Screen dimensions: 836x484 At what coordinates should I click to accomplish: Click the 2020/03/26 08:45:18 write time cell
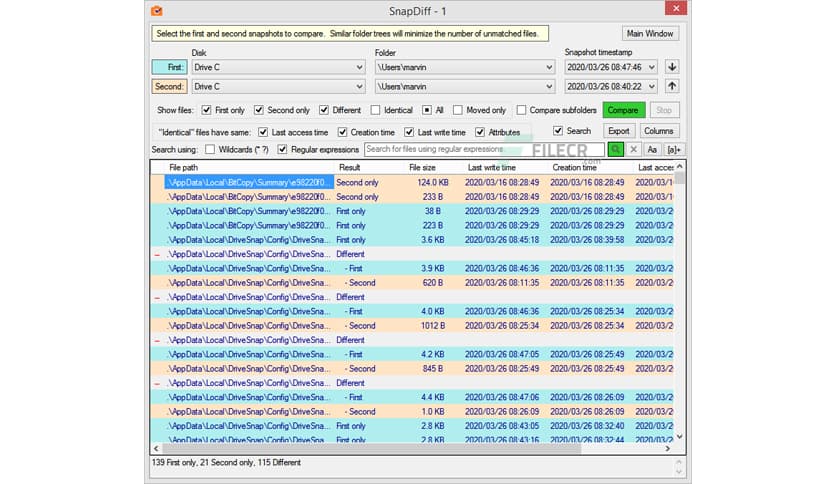pyautogui.click(x=502, y=240)
